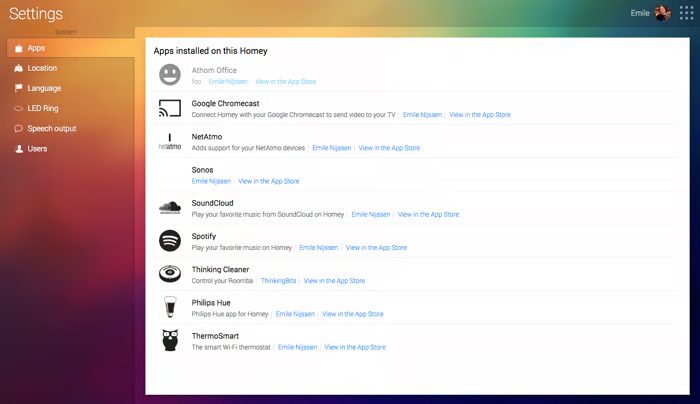
Task: View Spotify in the App Store
Action: pos(376,247)
